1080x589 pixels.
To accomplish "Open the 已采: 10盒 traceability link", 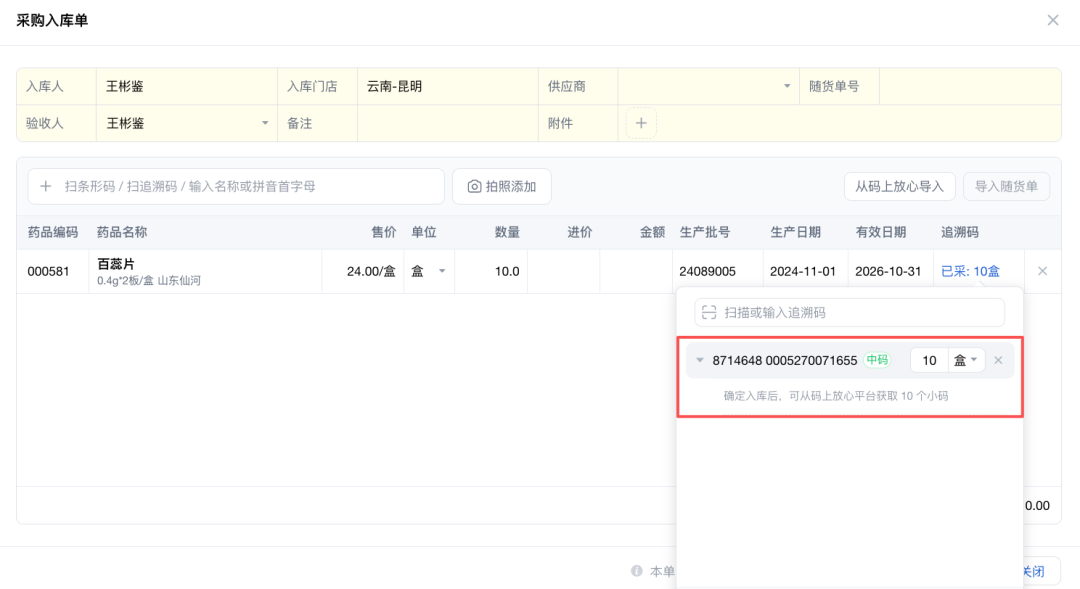I will coord(969,271).
